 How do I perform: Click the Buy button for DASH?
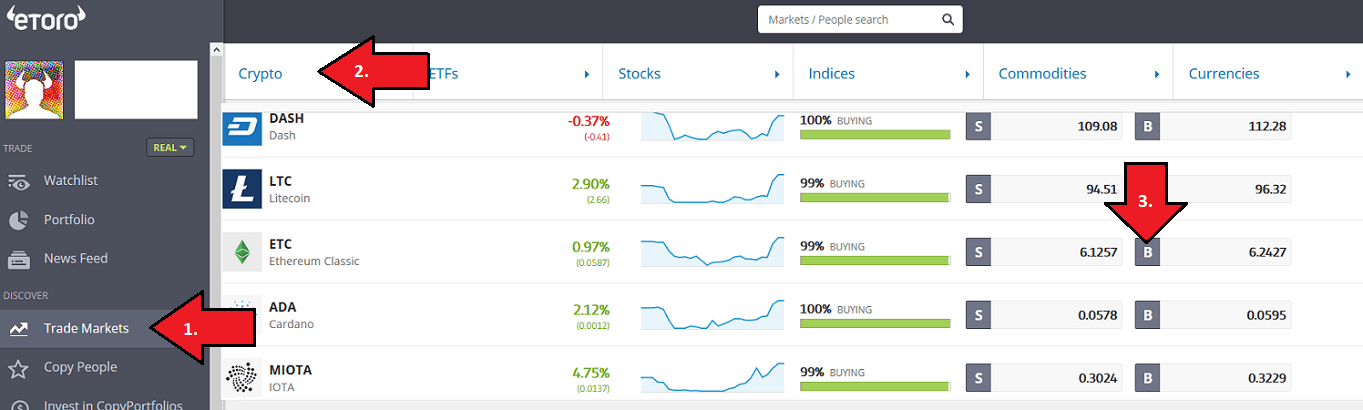coord(1147,126)
